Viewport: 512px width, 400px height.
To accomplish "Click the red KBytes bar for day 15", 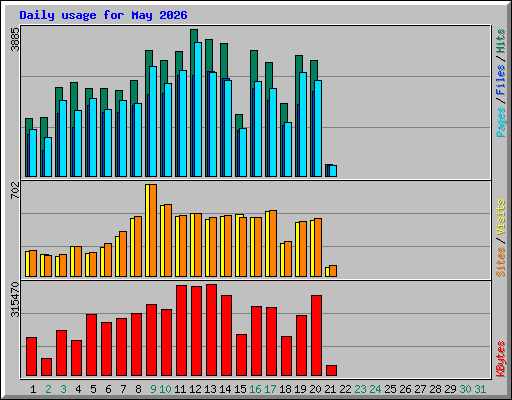I will (241, 355).
